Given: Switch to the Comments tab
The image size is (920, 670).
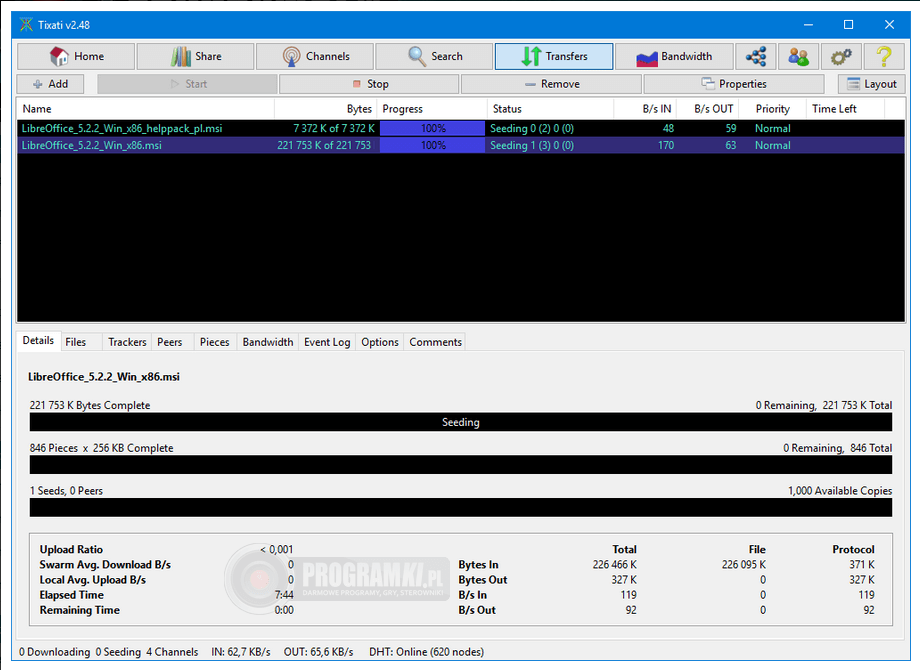Looking at the screenshot, I should [435, 342].
